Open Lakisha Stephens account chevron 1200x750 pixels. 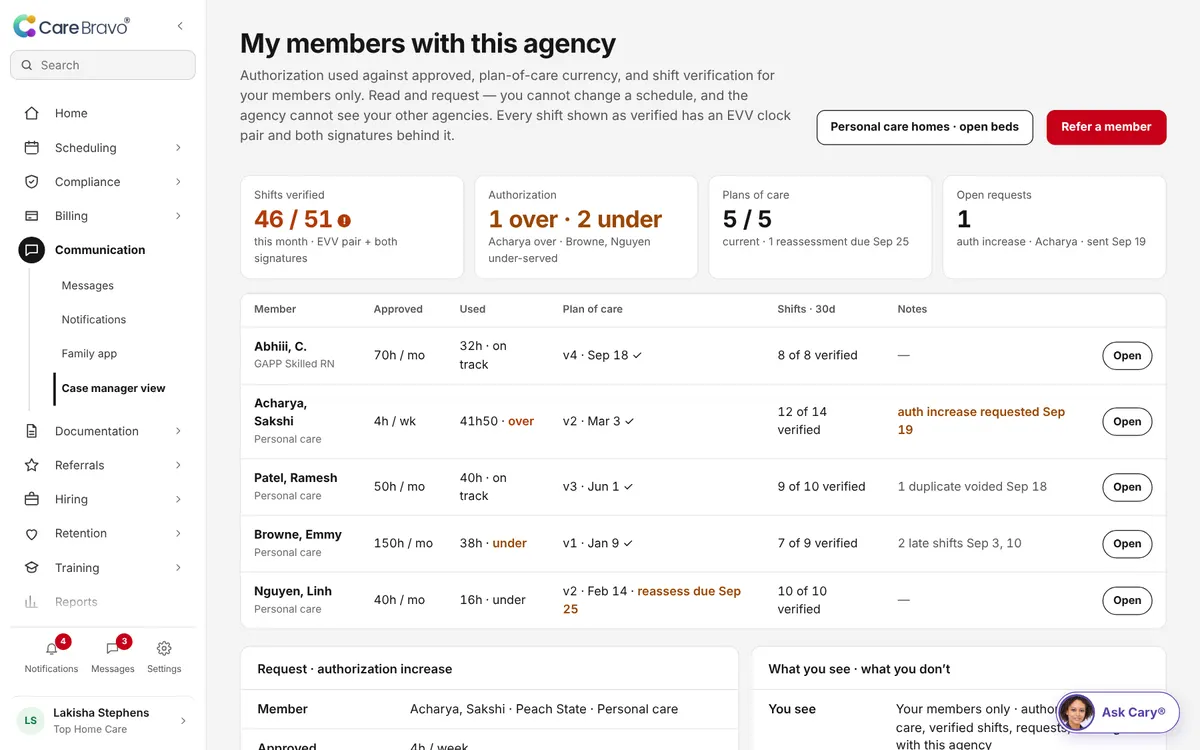[182, 720]
